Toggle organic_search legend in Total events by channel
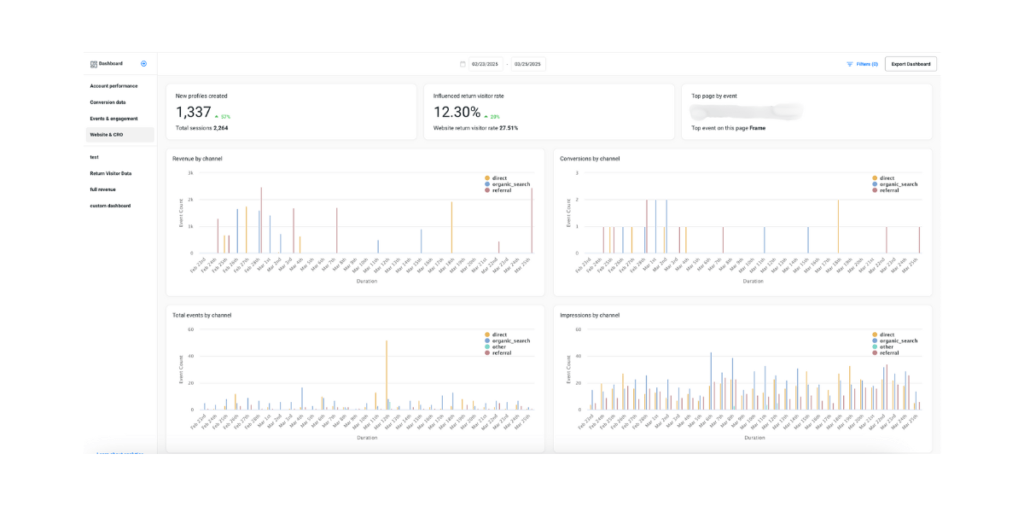The height and width of the screenshot is (512, 1024). pyautogui.click(x=507, y=341)
